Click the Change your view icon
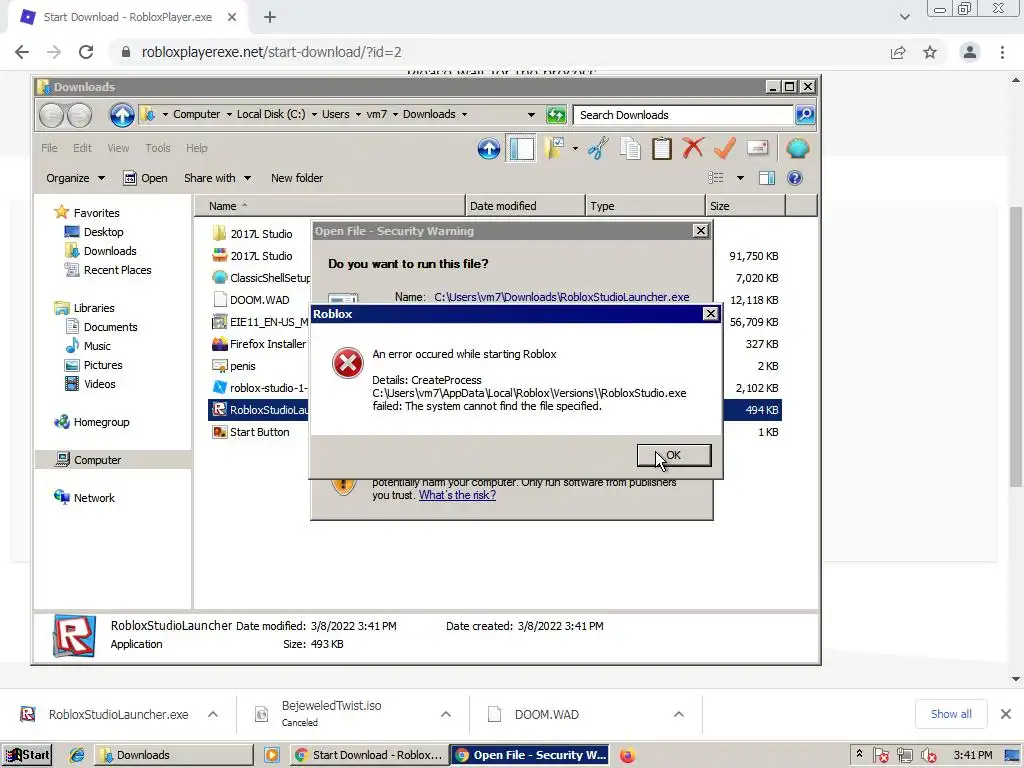The image size is (1024, 768). tap(716, 178)
